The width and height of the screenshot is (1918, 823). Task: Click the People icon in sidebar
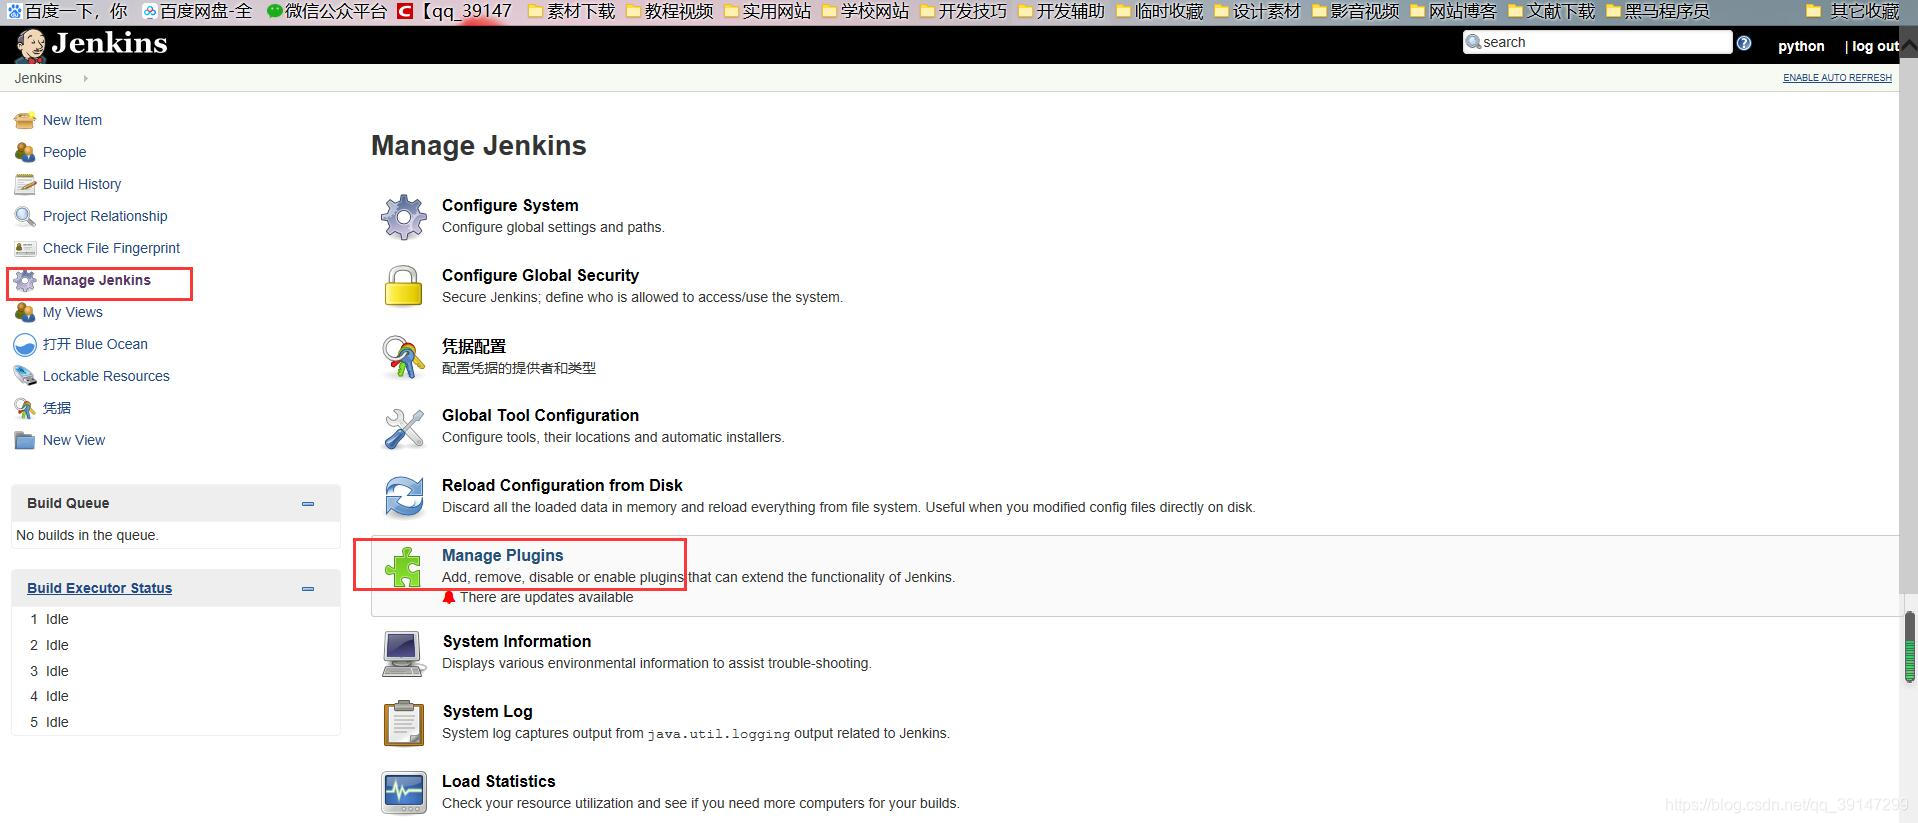coord(25,152)
